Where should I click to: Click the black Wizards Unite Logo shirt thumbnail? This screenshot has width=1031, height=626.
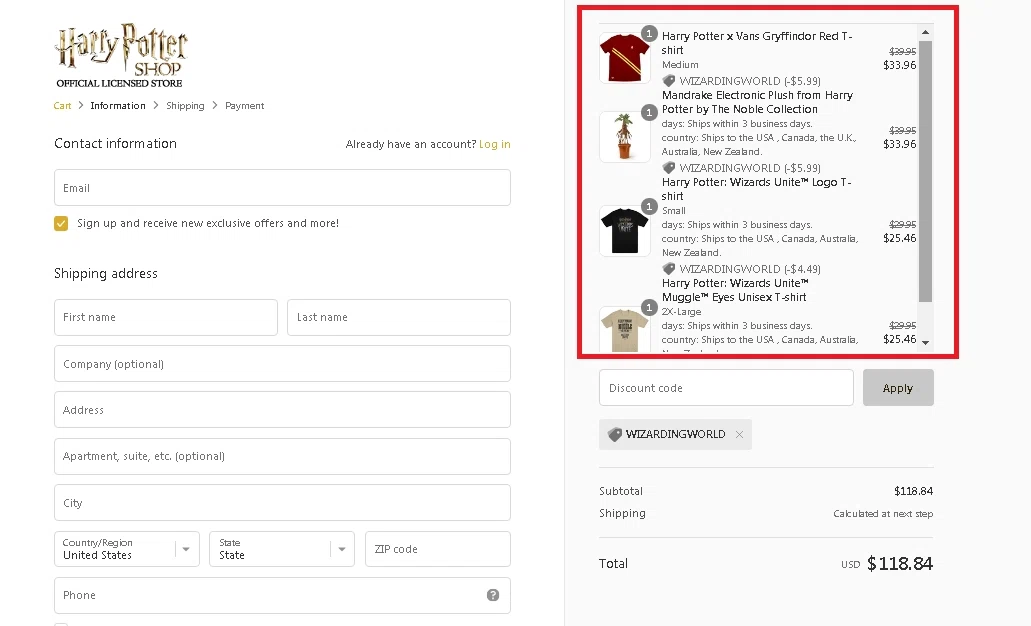tap(625, 231)
